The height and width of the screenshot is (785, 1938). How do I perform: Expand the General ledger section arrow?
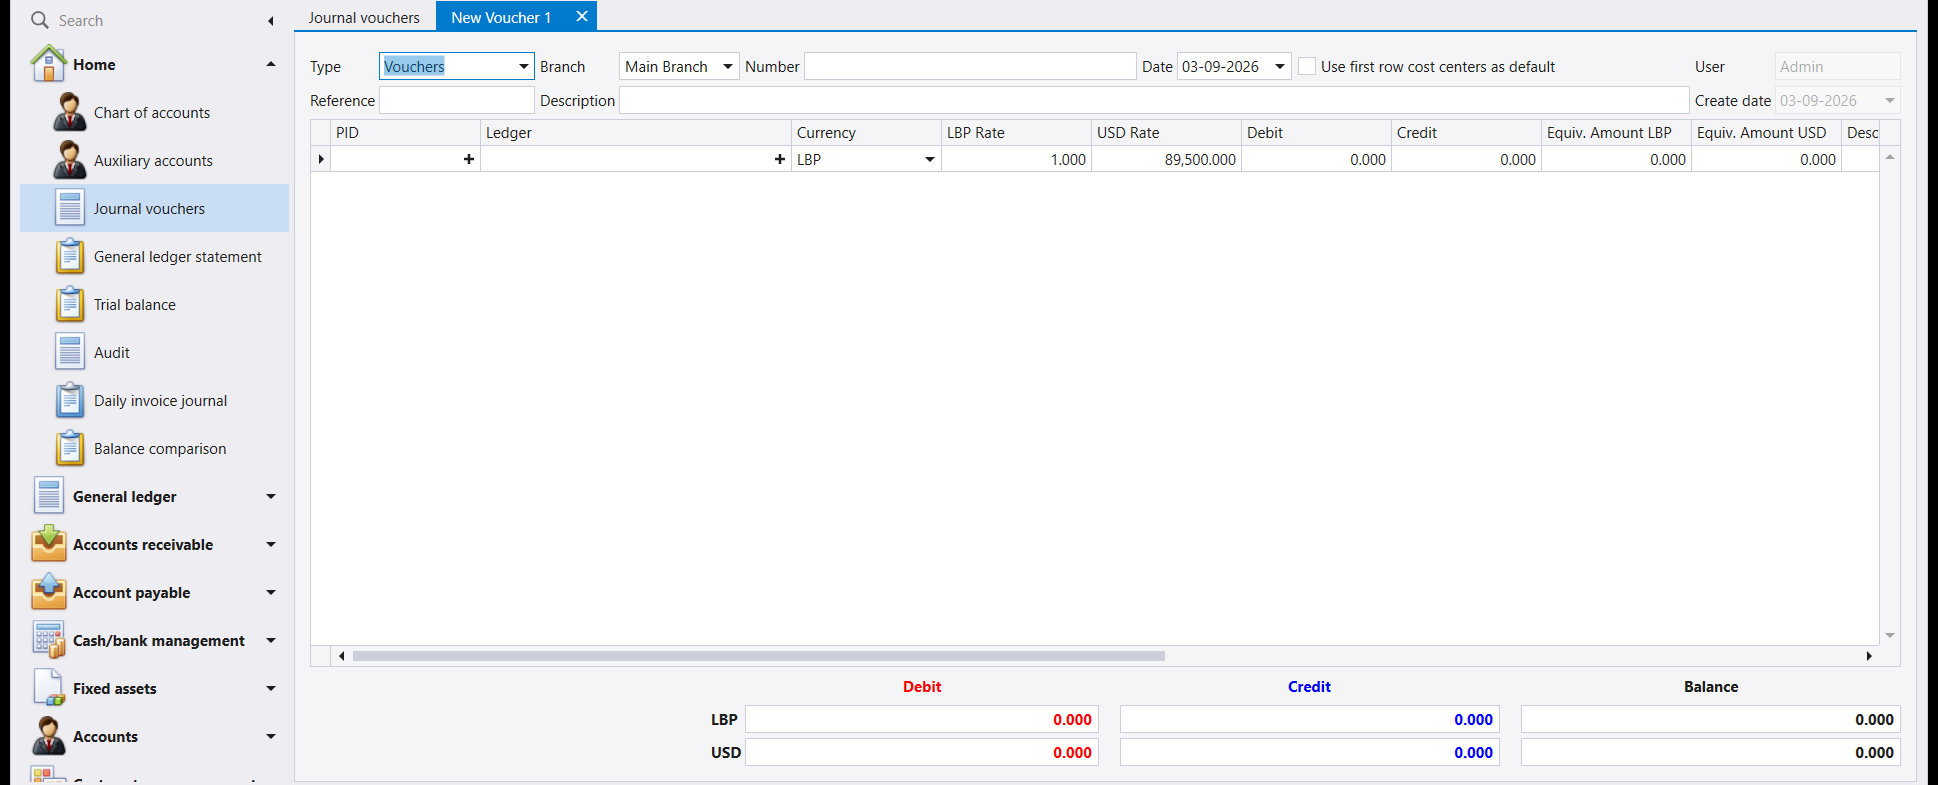pyautogui.click(x=270, y=496)
